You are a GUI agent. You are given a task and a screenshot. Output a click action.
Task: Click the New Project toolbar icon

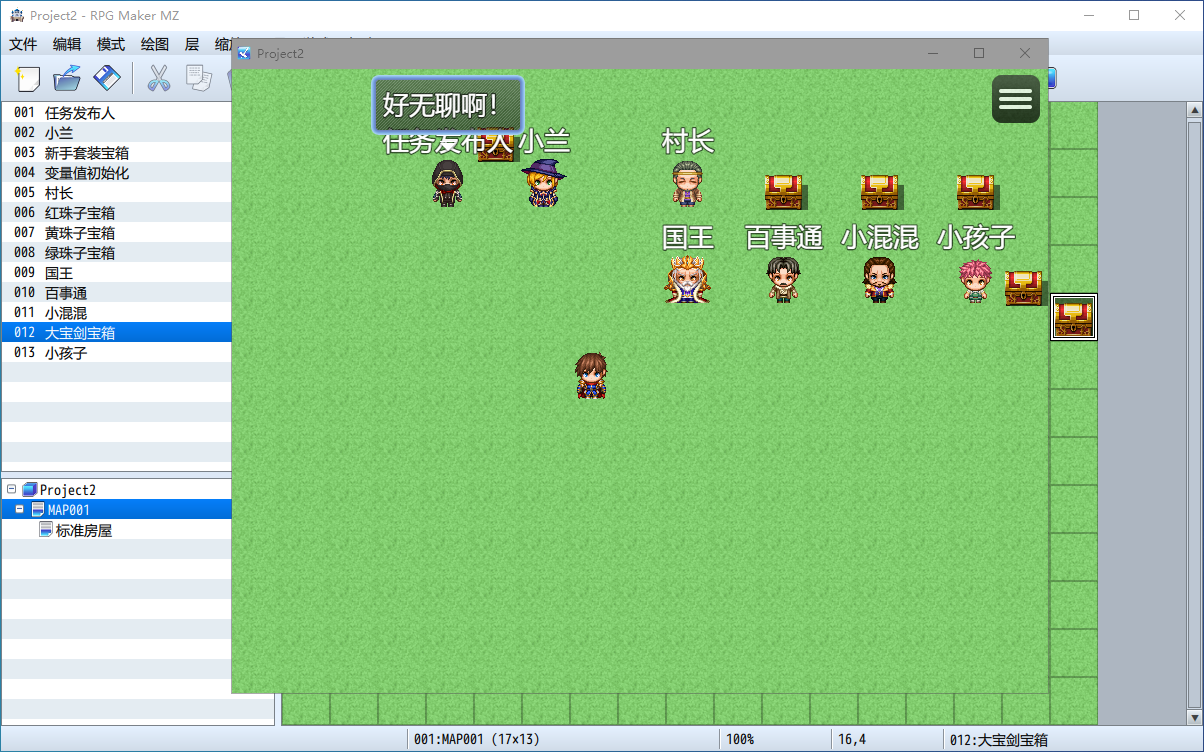click(27, 78)
